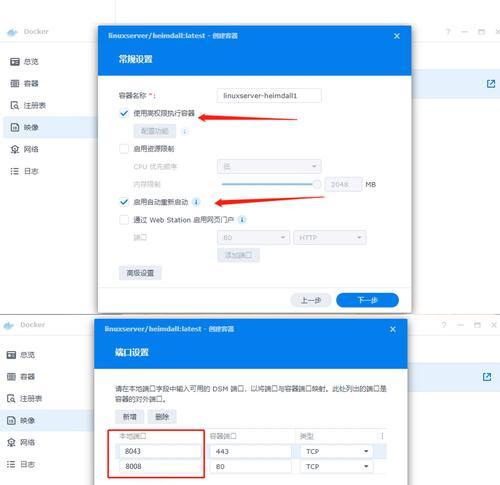Click the 高级设置 advanced settings button
Viewport: 500px width, 485px height.
pyautogui.click(x=140, y=273)
